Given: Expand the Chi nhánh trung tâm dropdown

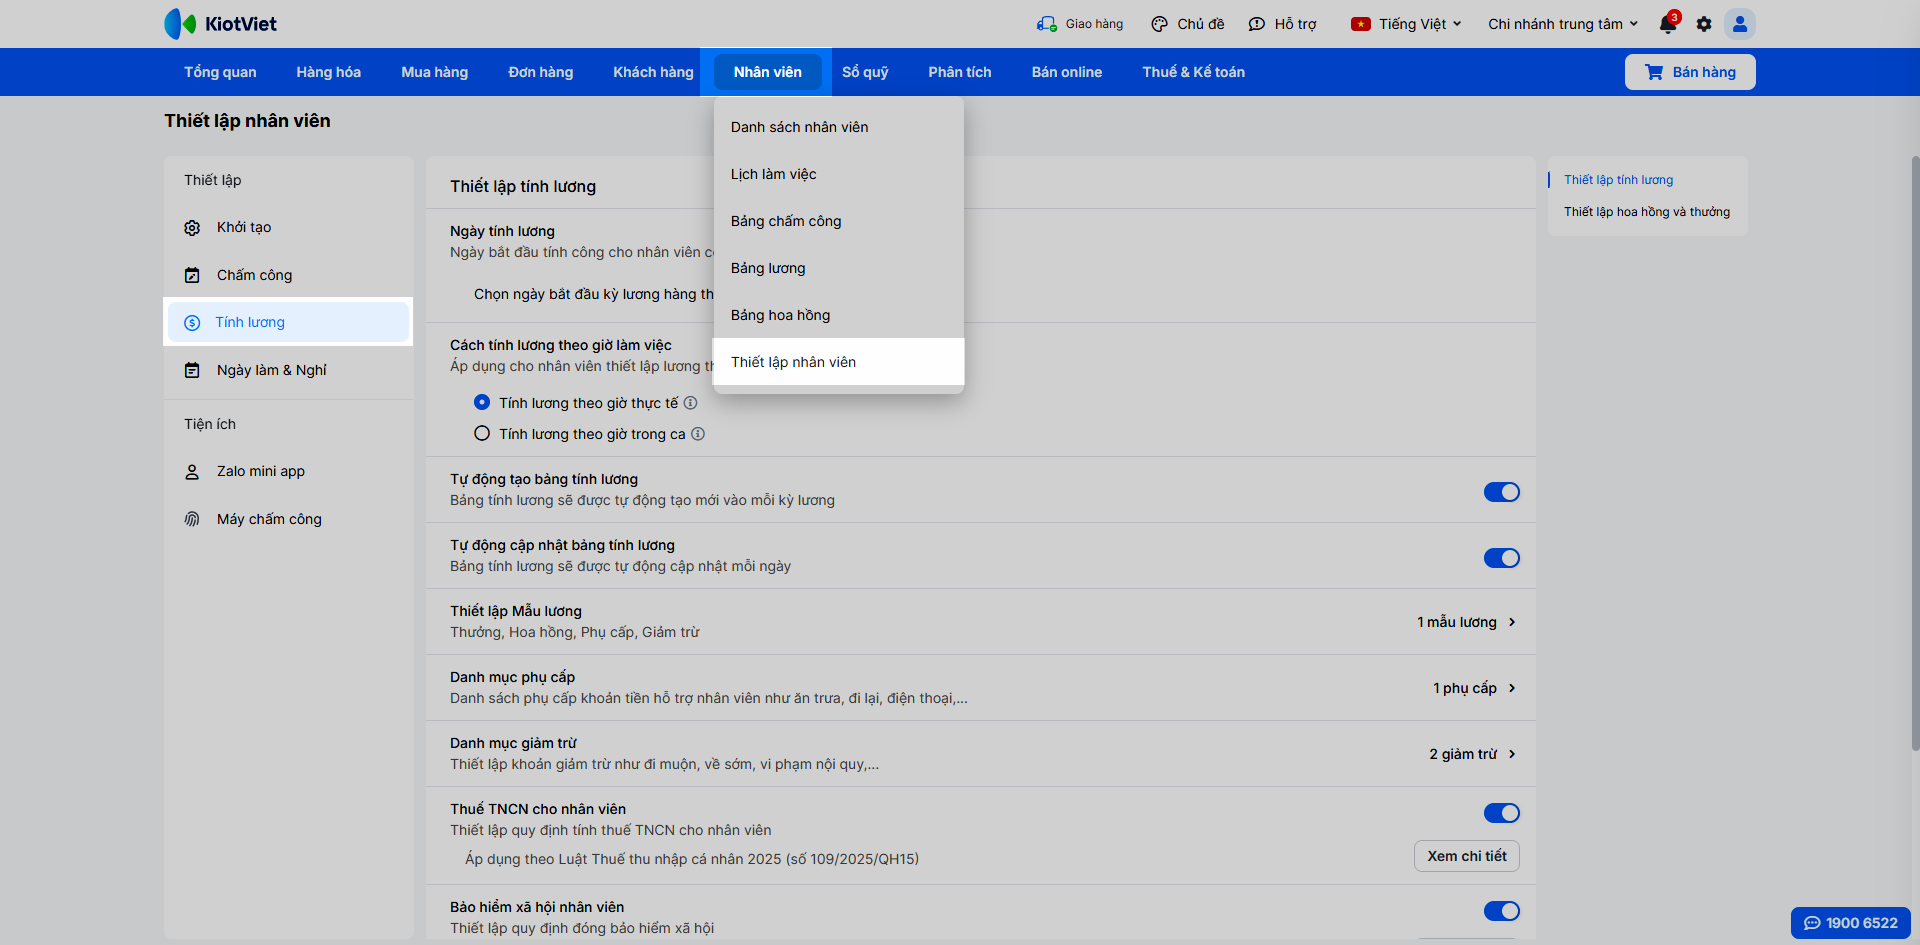Looking at the screenshot, I should click(x=1563, y=24).
